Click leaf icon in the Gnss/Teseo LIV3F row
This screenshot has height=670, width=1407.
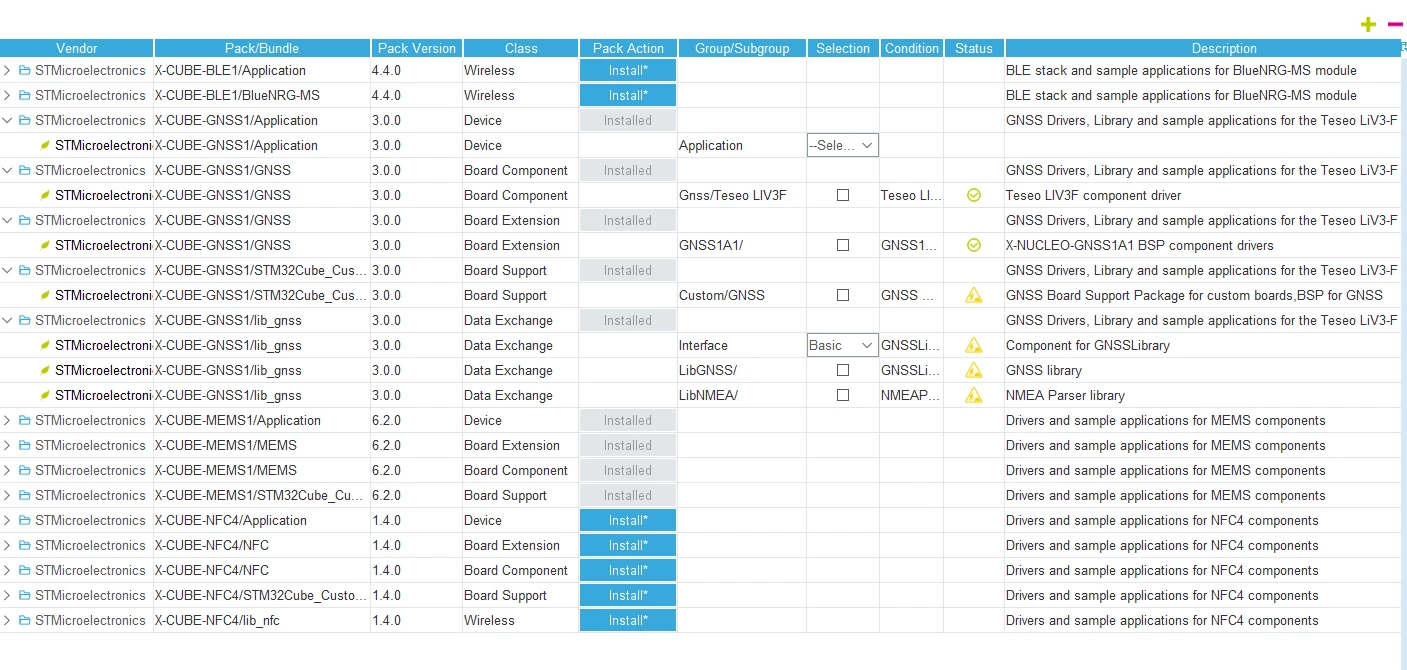coord(45,195)
